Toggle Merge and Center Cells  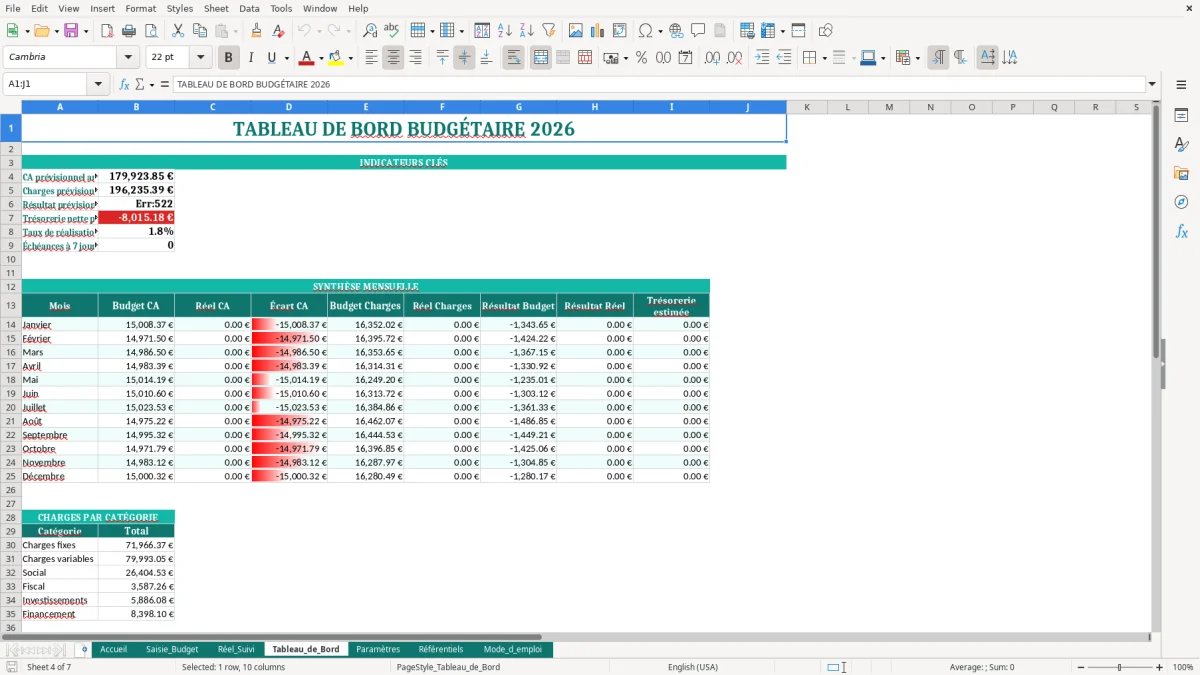[x=541, y=58]
